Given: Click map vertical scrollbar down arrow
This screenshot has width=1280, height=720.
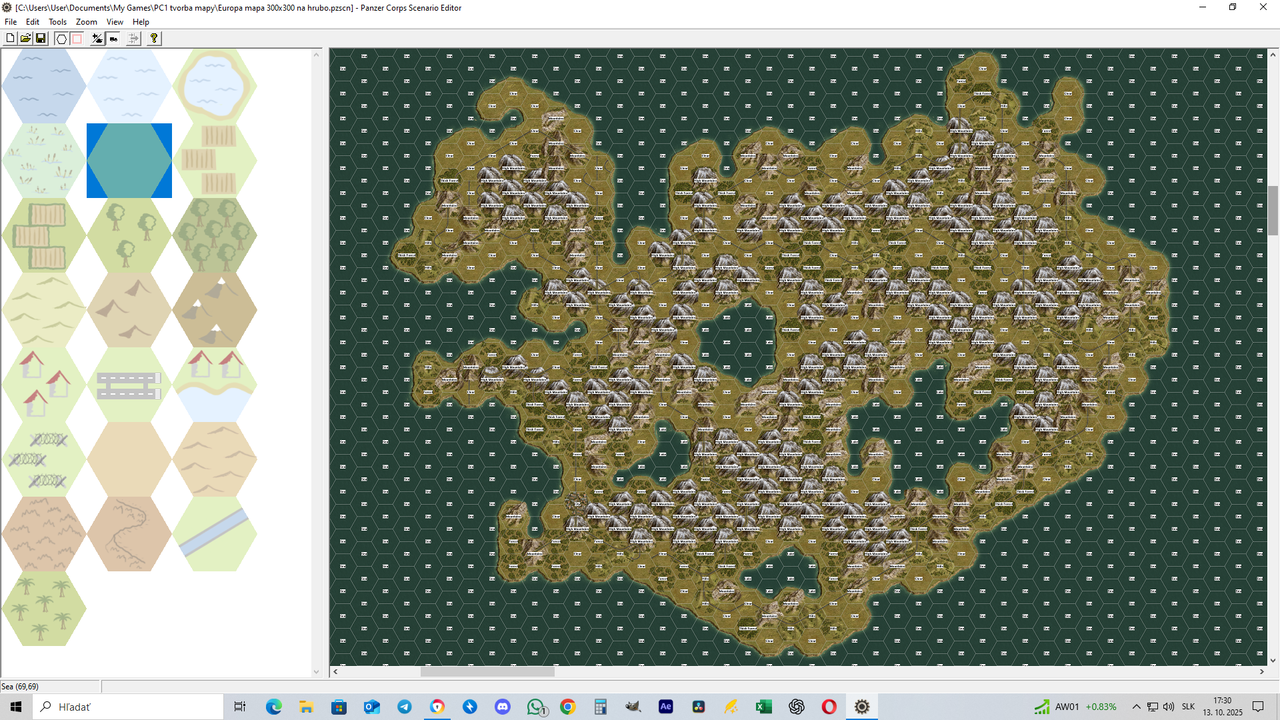Looking at the screenshot, I should [x=1273, y=660].
